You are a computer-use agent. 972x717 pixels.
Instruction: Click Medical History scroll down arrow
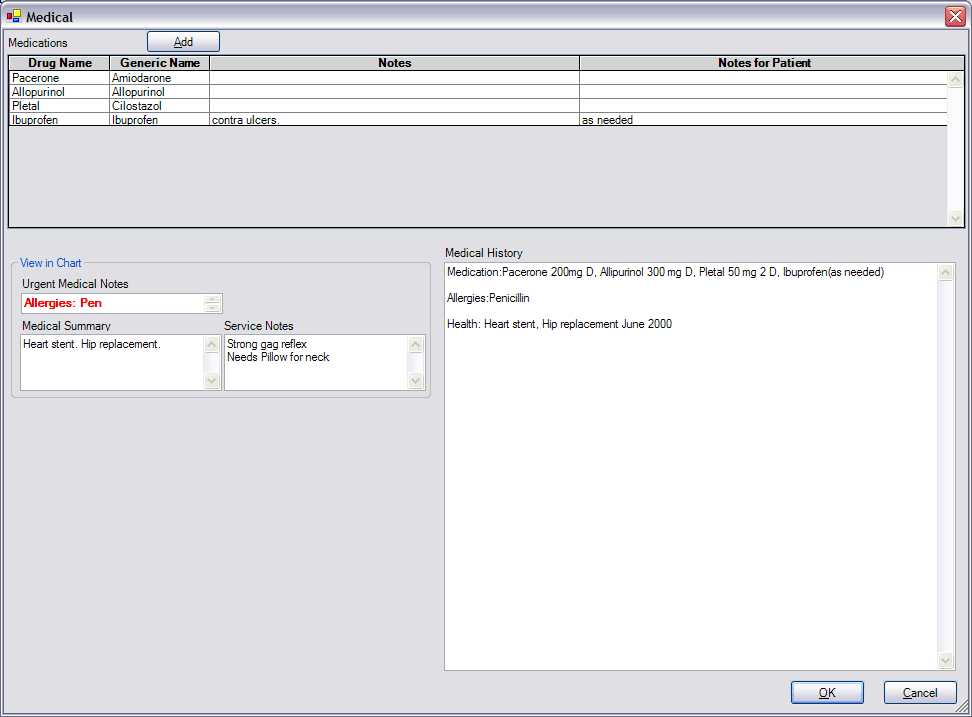click(x=945, y=661)
